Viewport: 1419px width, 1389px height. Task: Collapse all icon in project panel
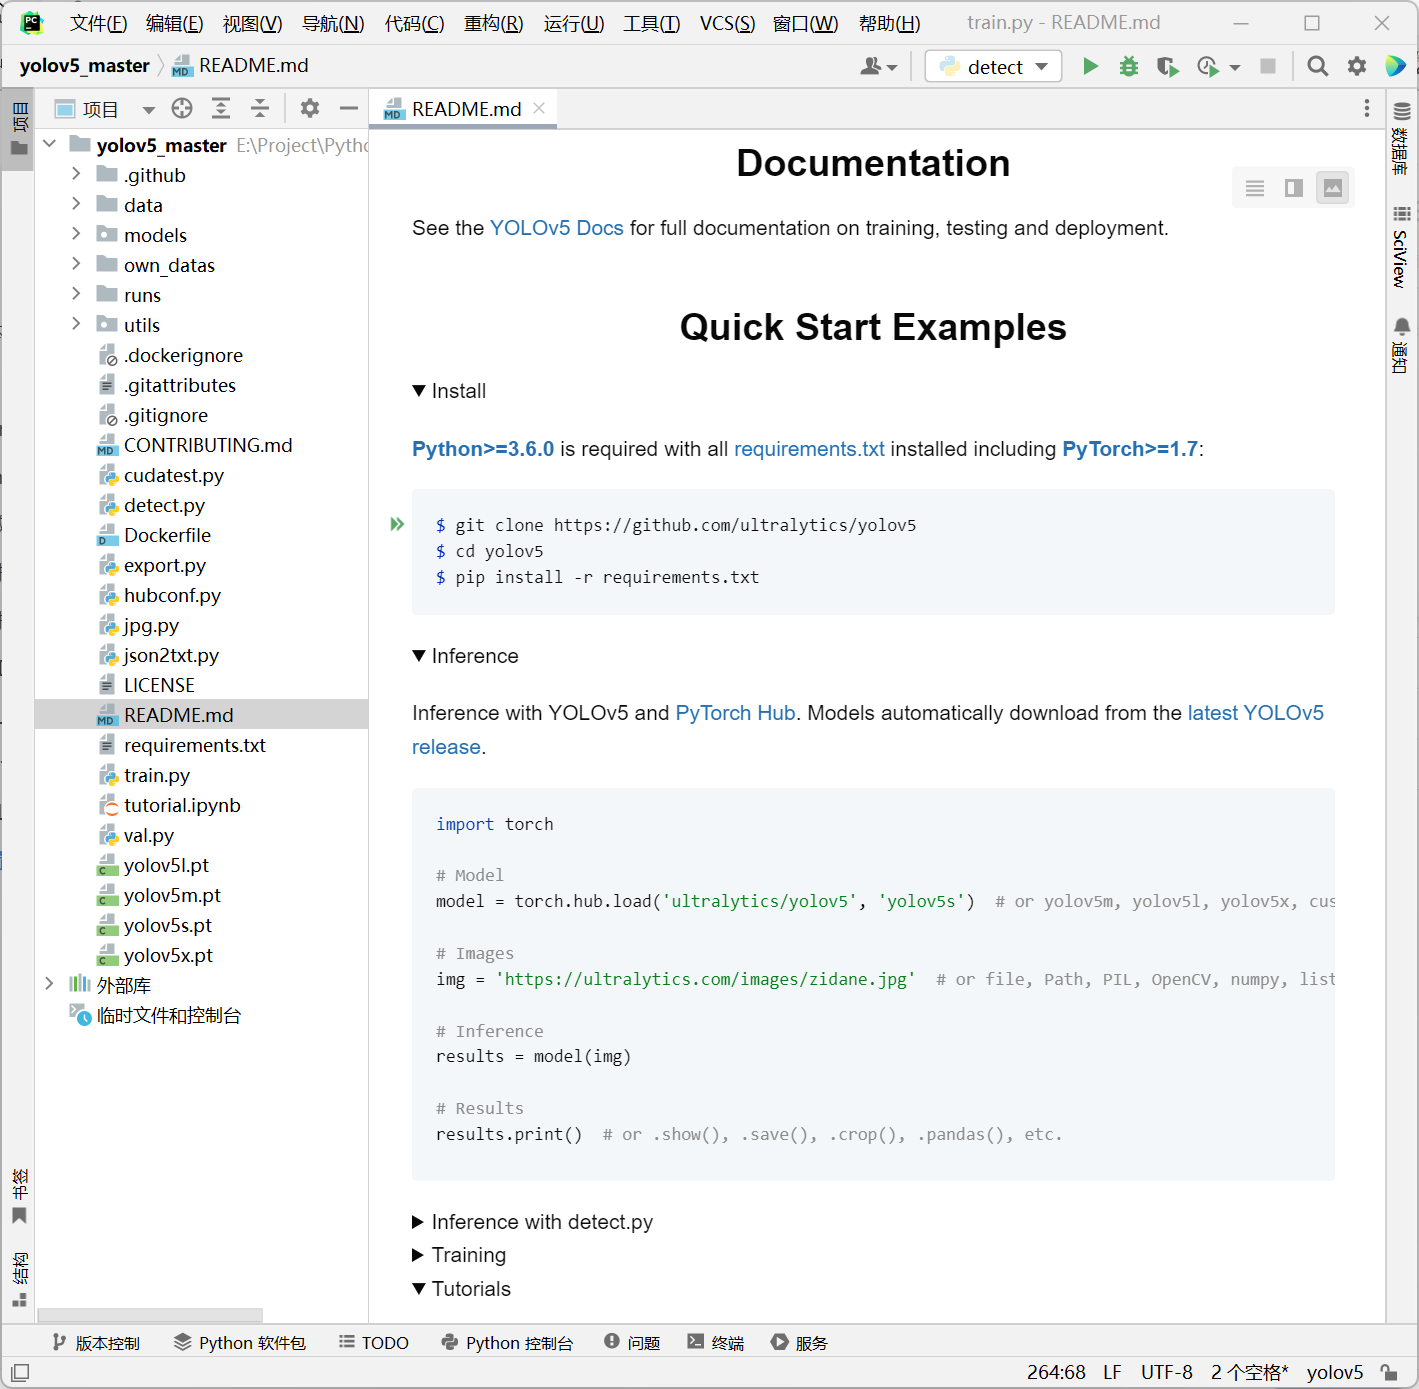coord(260,108)
